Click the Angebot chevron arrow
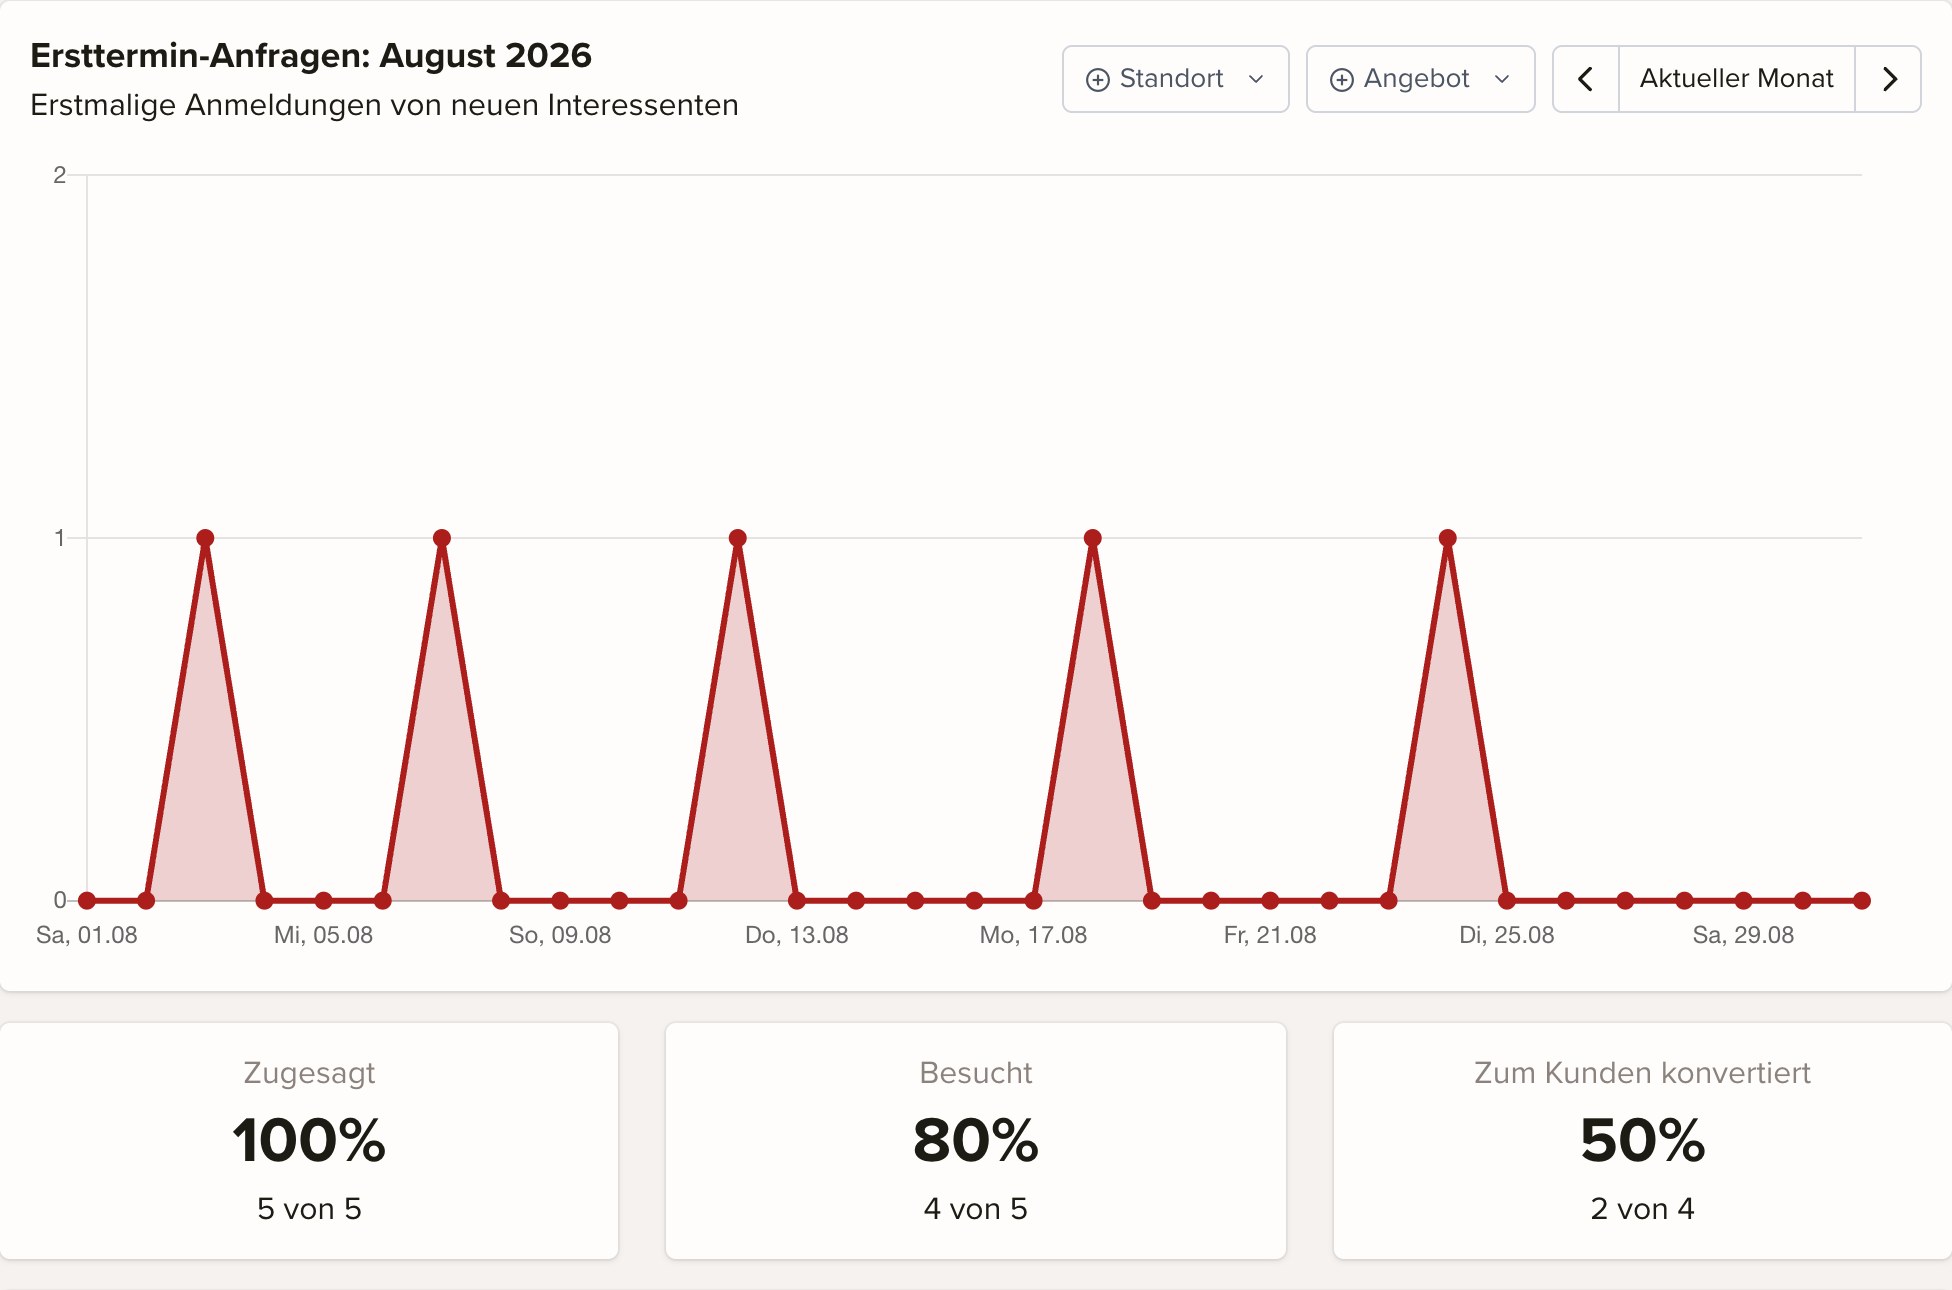 point(1502,80)
